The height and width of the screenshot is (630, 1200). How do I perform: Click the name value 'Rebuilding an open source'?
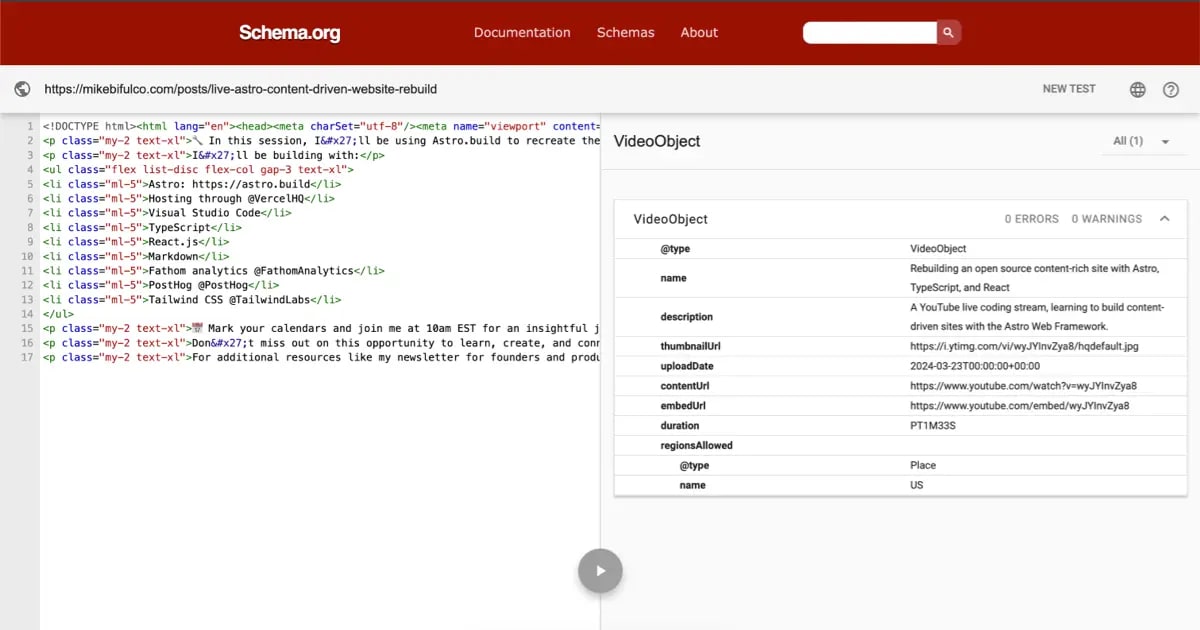click(1034, 278)
